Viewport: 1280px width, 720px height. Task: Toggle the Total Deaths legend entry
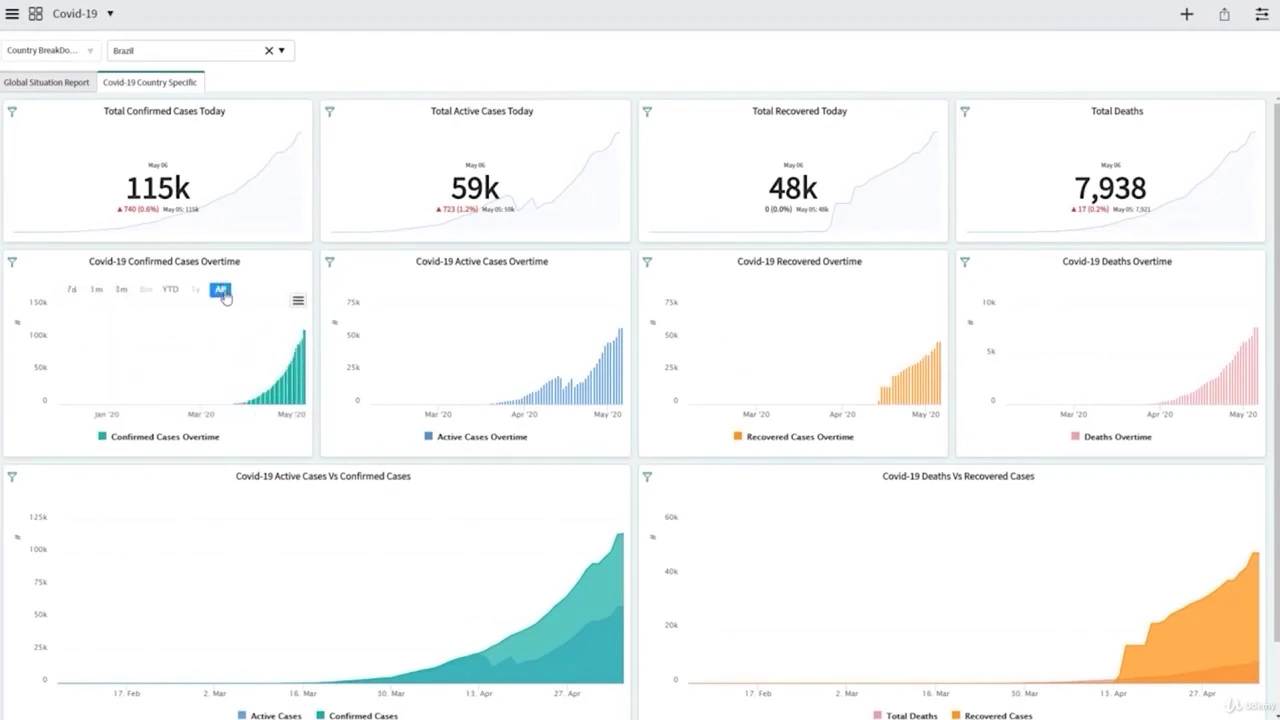tap(908, 716)
